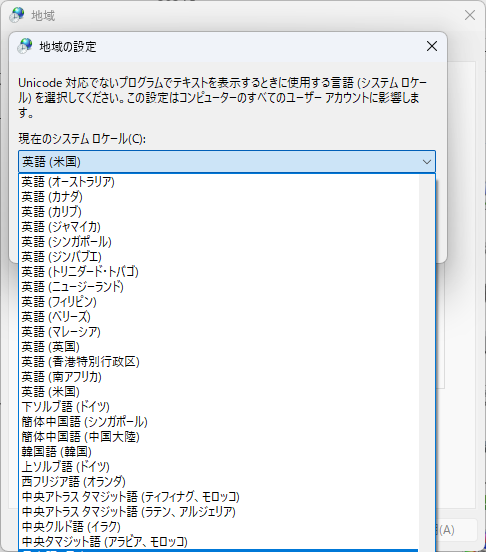Pick 中央クルド語 (イラク) locale
Viewport: 486px width, 552px height.
pyautogui.click(x=219, y=527)
